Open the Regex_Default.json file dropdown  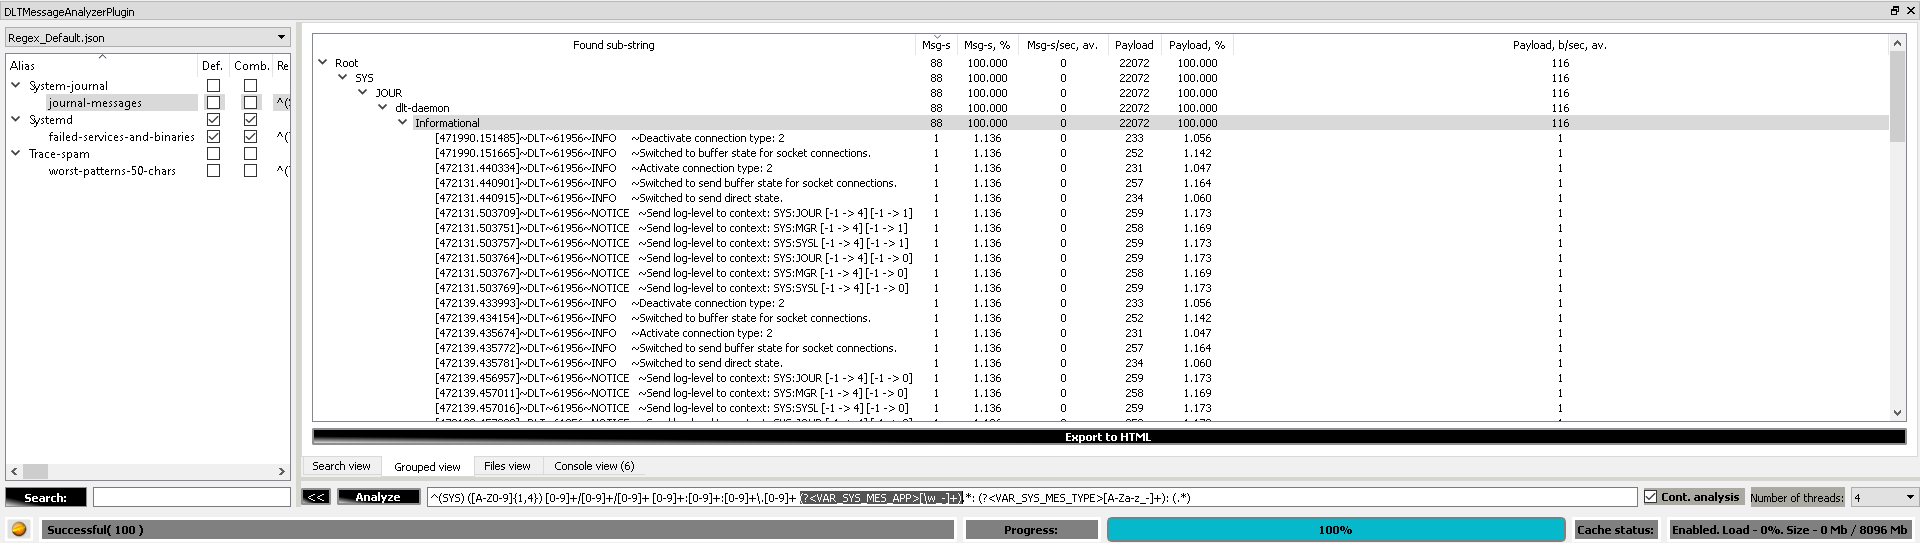(148, 37)
